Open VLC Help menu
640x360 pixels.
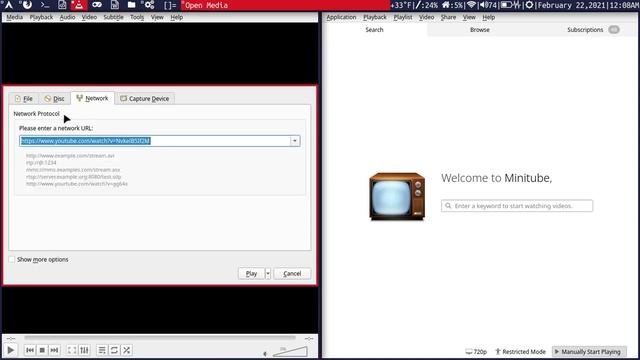tap(176, 17)
